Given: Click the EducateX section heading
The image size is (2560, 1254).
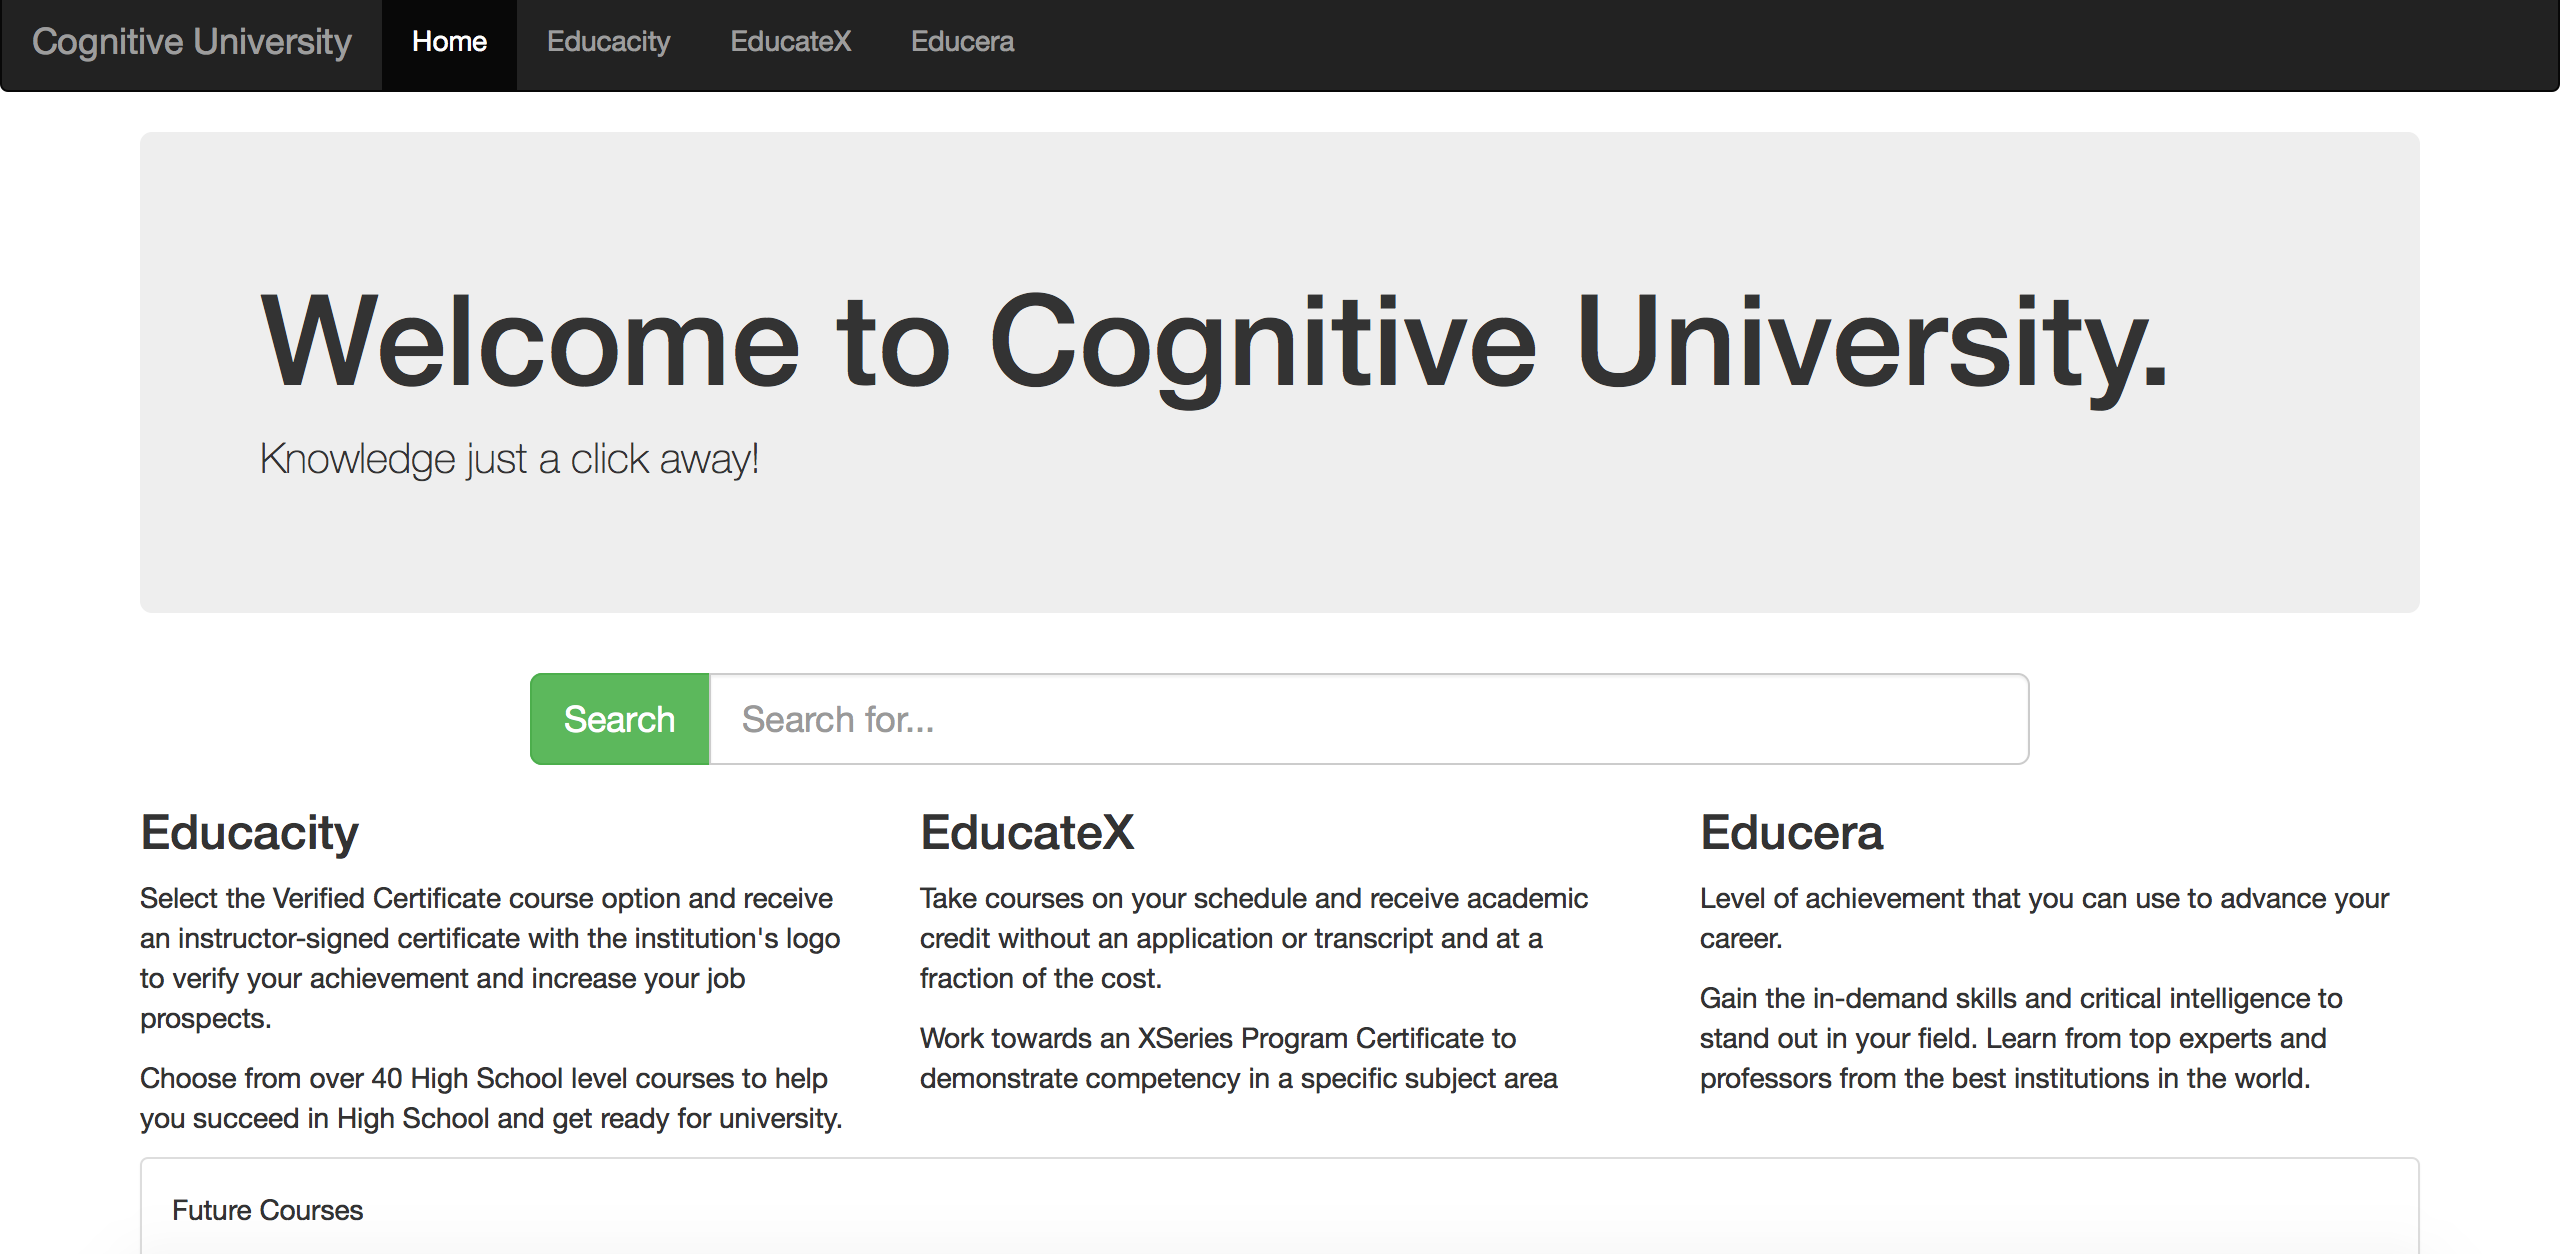Looking at the screenshot, I should [x=1027, y=833].
